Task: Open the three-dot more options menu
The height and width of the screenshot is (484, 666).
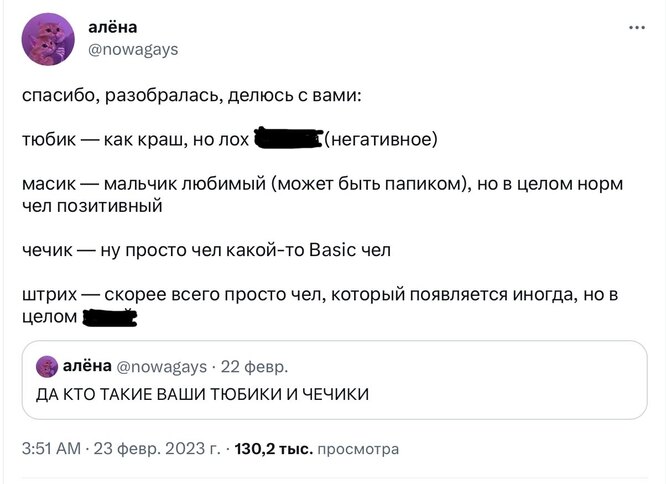Action: 636,27
